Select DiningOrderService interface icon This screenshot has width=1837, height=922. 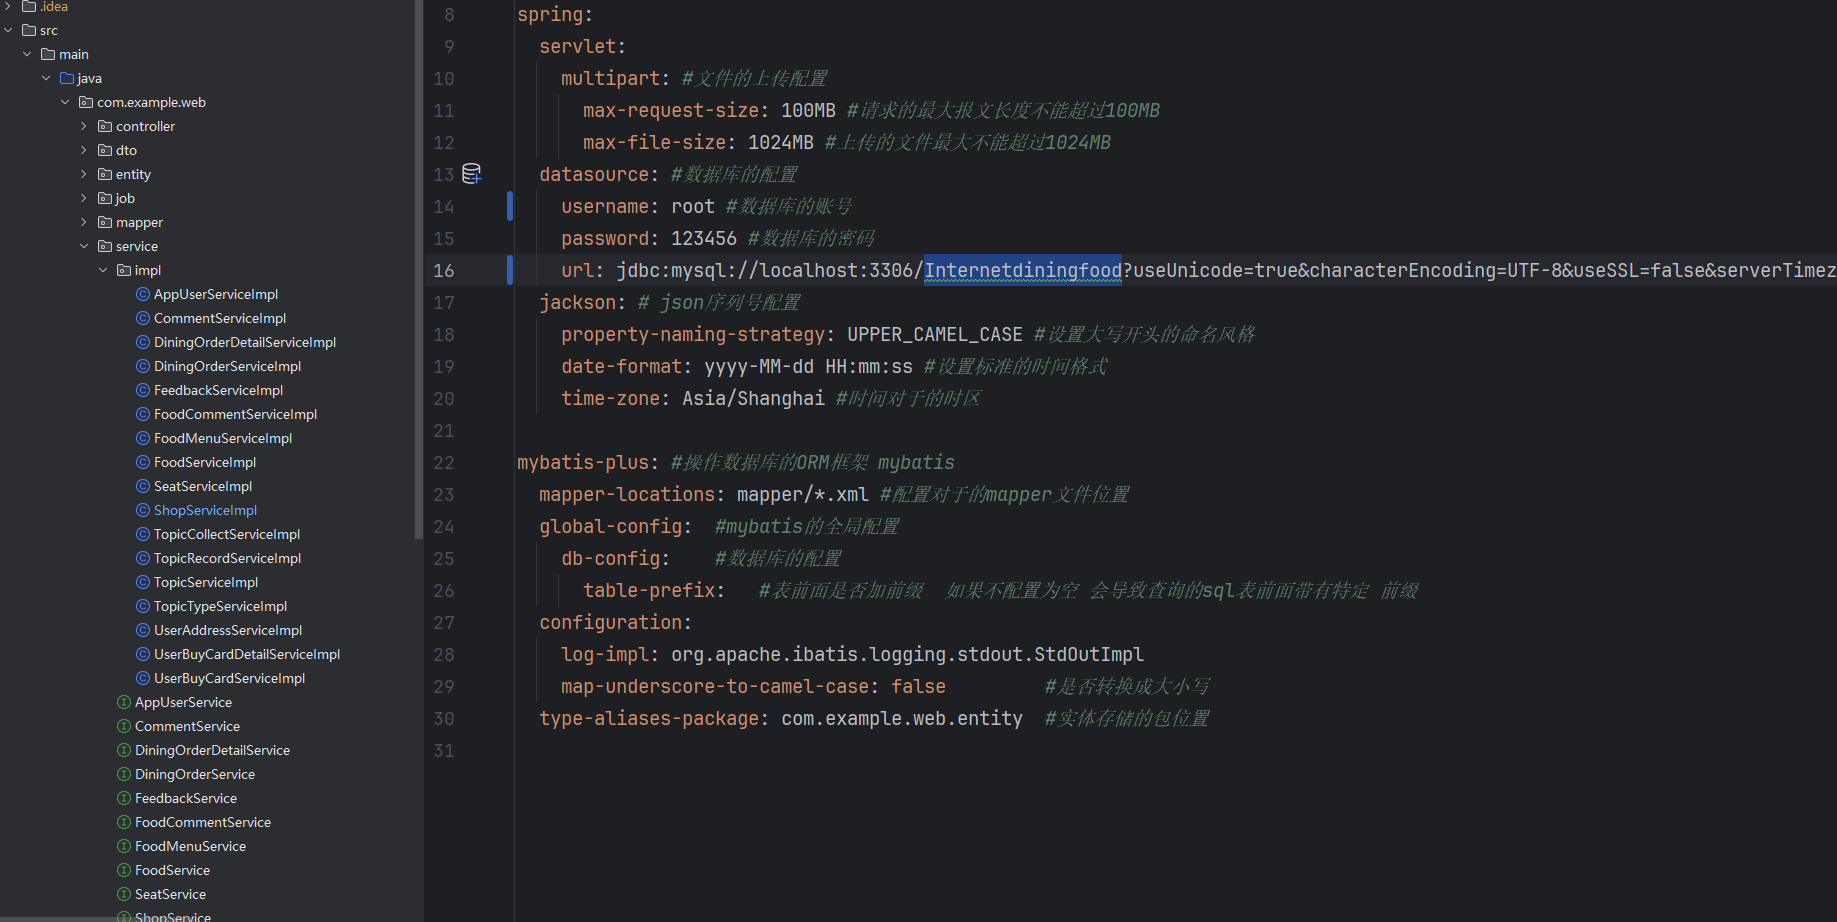(x=124, y=774)
